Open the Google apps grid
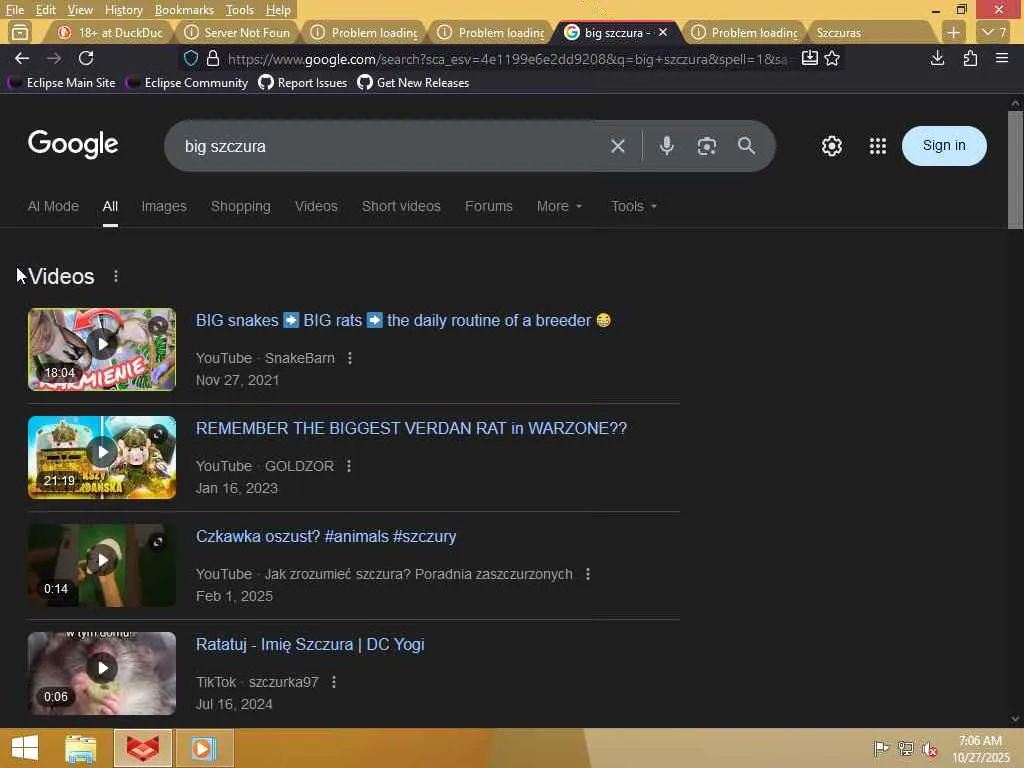The width and height of the screenshot is (1024, 768). point(878,146)
